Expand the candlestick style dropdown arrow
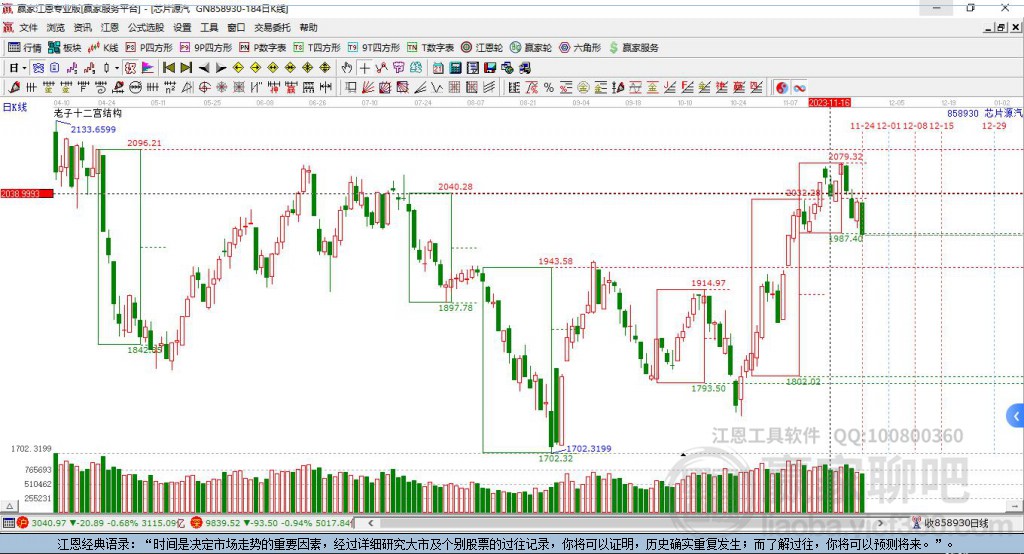 click(x=117, y=68)
